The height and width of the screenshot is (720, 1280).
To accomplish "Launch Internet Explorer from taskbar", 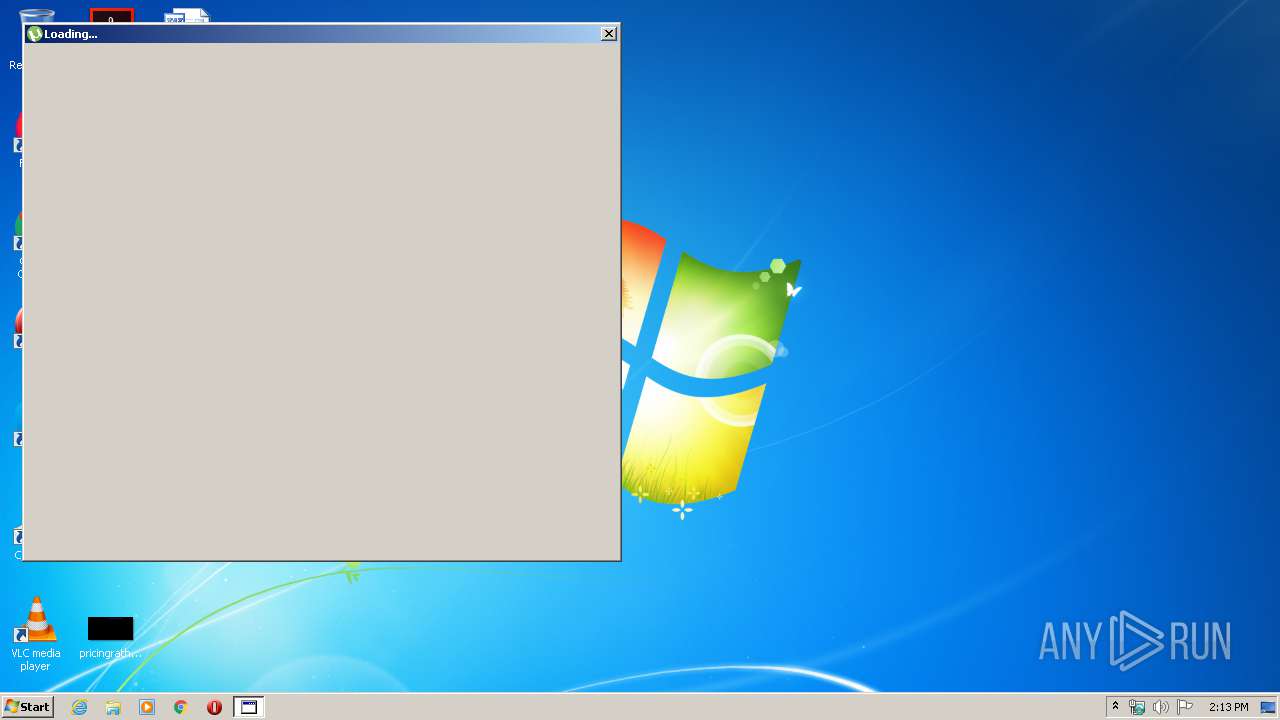I will 79,707.
